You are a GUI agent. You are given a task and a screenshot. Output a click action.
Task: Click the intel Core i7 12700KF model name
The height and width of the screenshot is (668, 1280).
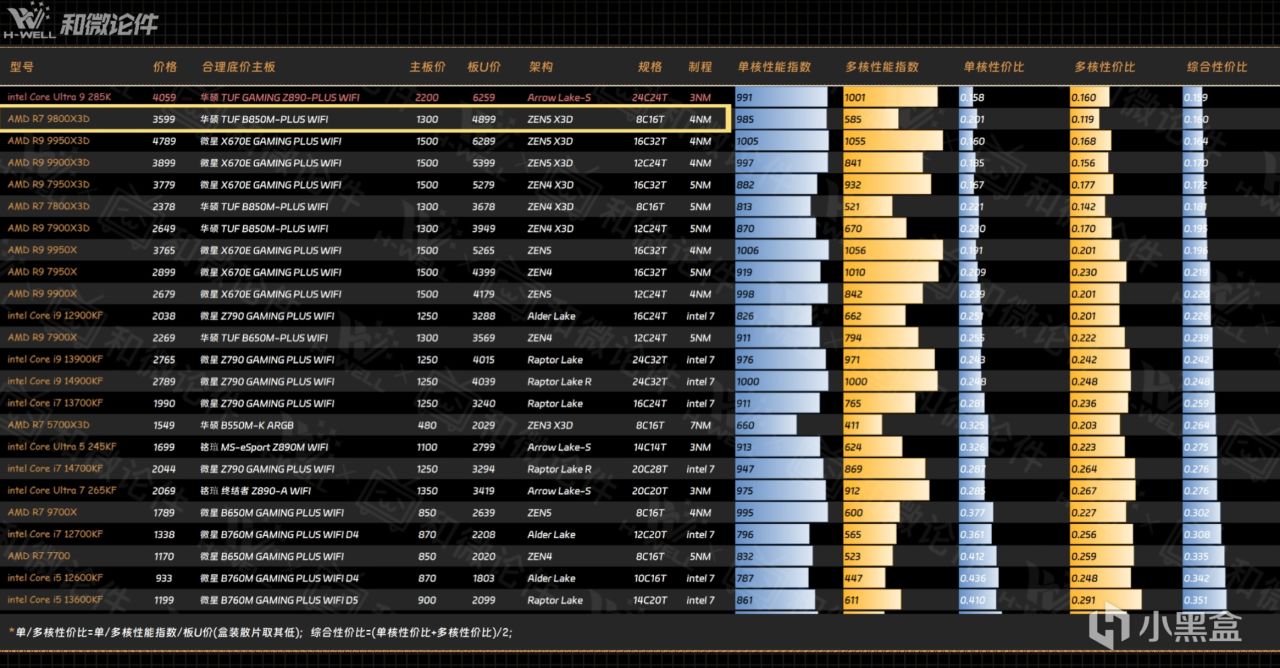(55, 534)
